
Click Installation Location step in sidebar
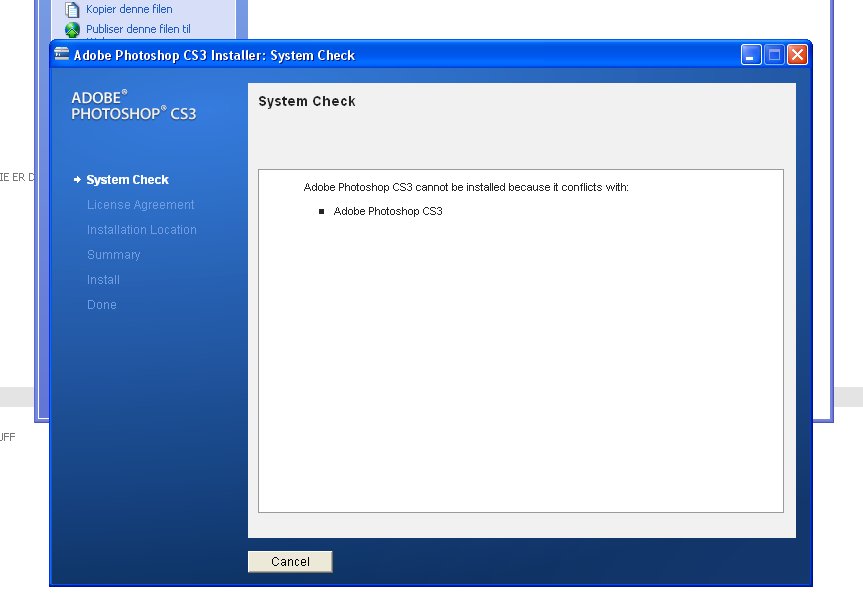click(x=141, y=230)
